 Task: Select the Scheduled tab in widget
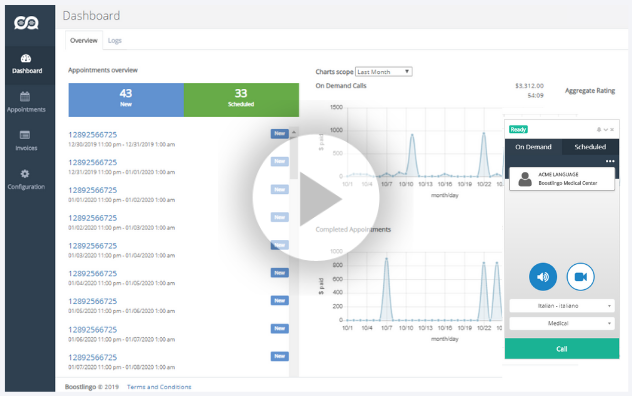click(590, 147)
